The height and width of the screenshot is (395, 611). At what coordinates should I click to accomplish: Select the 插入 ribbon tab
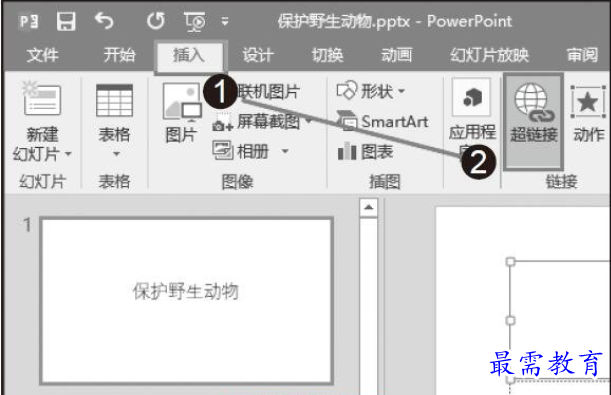(189, 55)
